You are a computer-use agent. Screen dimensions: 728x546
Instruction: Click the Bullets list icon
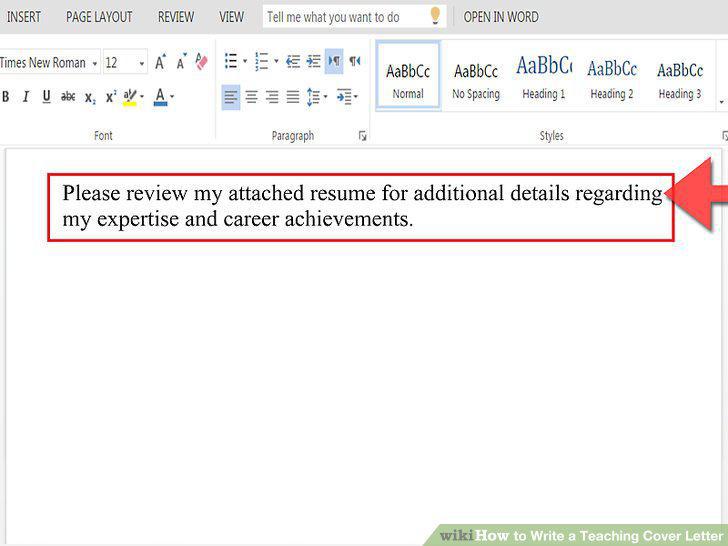click(231, 61)
